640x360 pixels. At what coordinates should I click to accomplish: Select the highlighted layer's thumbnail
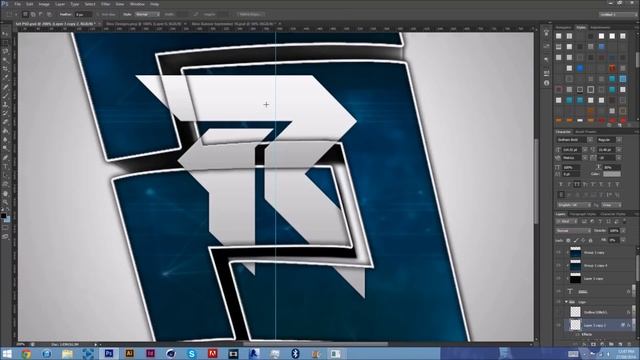tap(575, 325)
